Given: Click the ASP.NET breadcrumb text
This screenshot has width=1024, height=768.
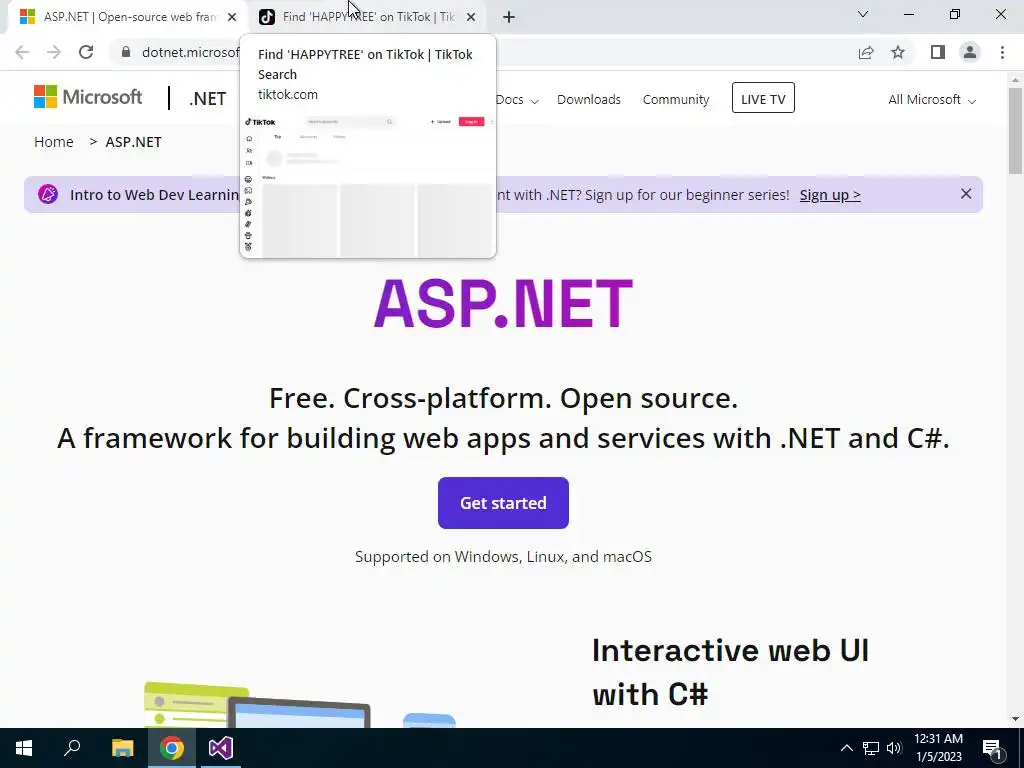Looking at the screenshot, I should point(133,142).
